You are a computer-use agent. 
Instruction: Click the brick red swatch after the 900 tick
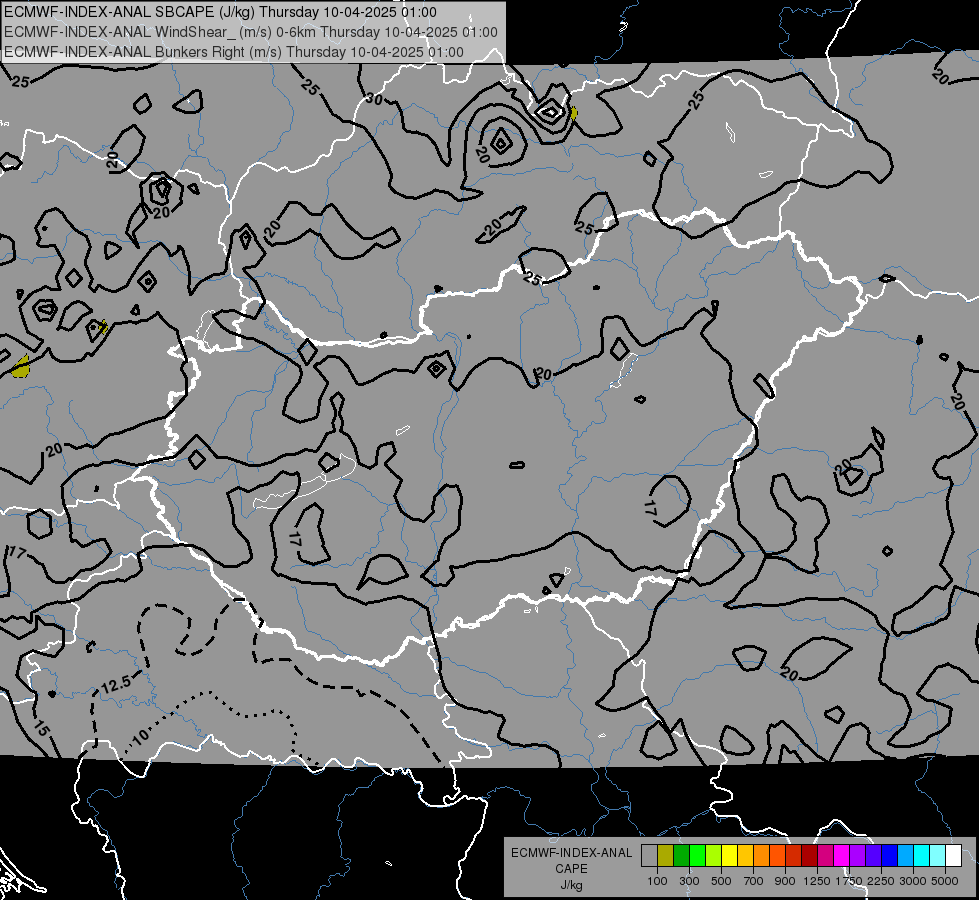(794, 855)
